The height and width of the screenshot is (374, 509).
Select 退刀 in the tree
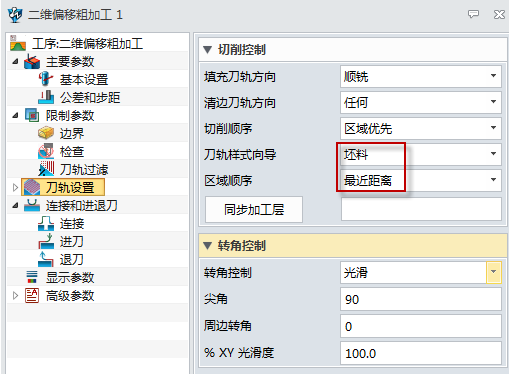click(72, 260)
